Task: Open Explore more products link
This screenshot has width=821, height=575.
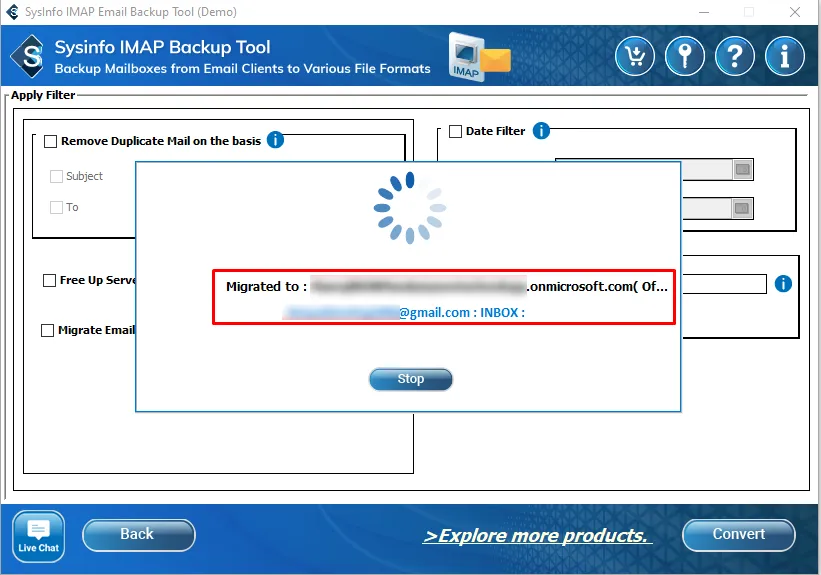Action: click(x=537, y=536)
